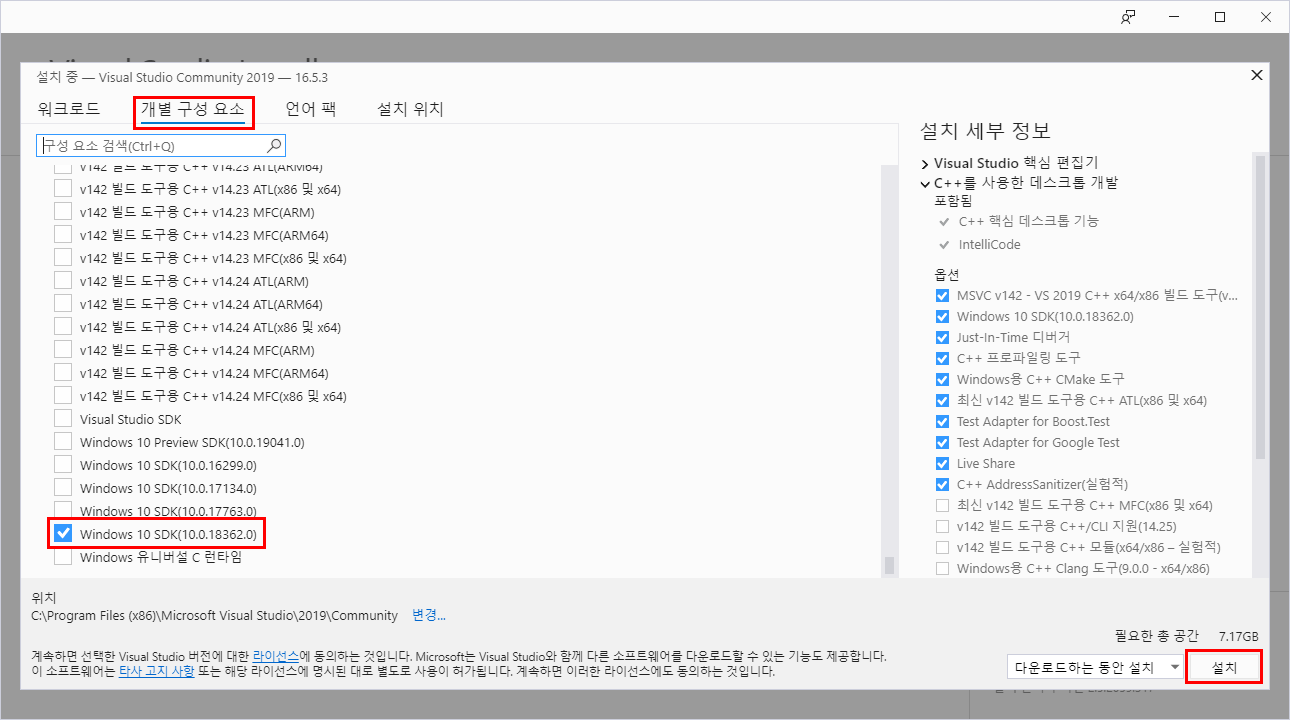This screenshot has width=1290, height=720.
Task: Check v142 C++ v14.24 ATL(x86 및 x64)
Action: point(63,327)
